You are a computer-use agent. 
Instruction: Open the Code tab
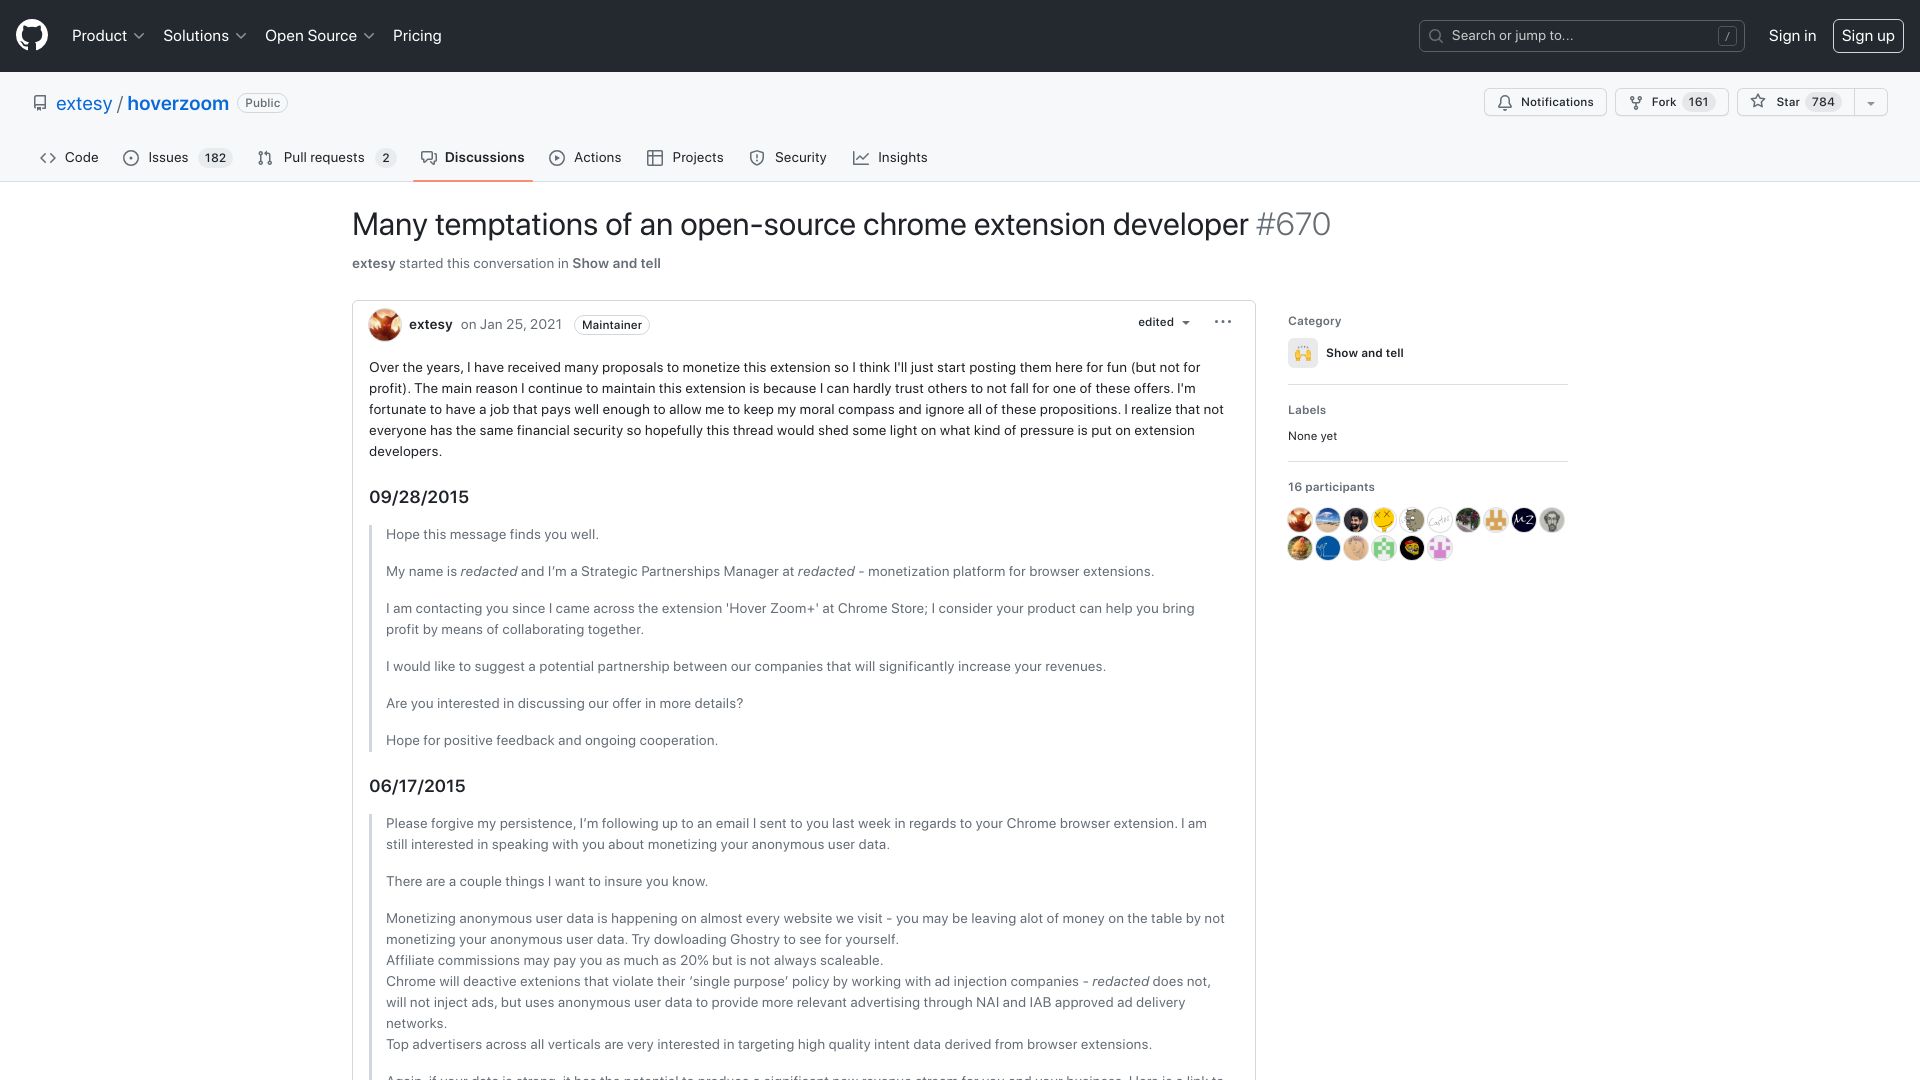click(x=69, y=157)
